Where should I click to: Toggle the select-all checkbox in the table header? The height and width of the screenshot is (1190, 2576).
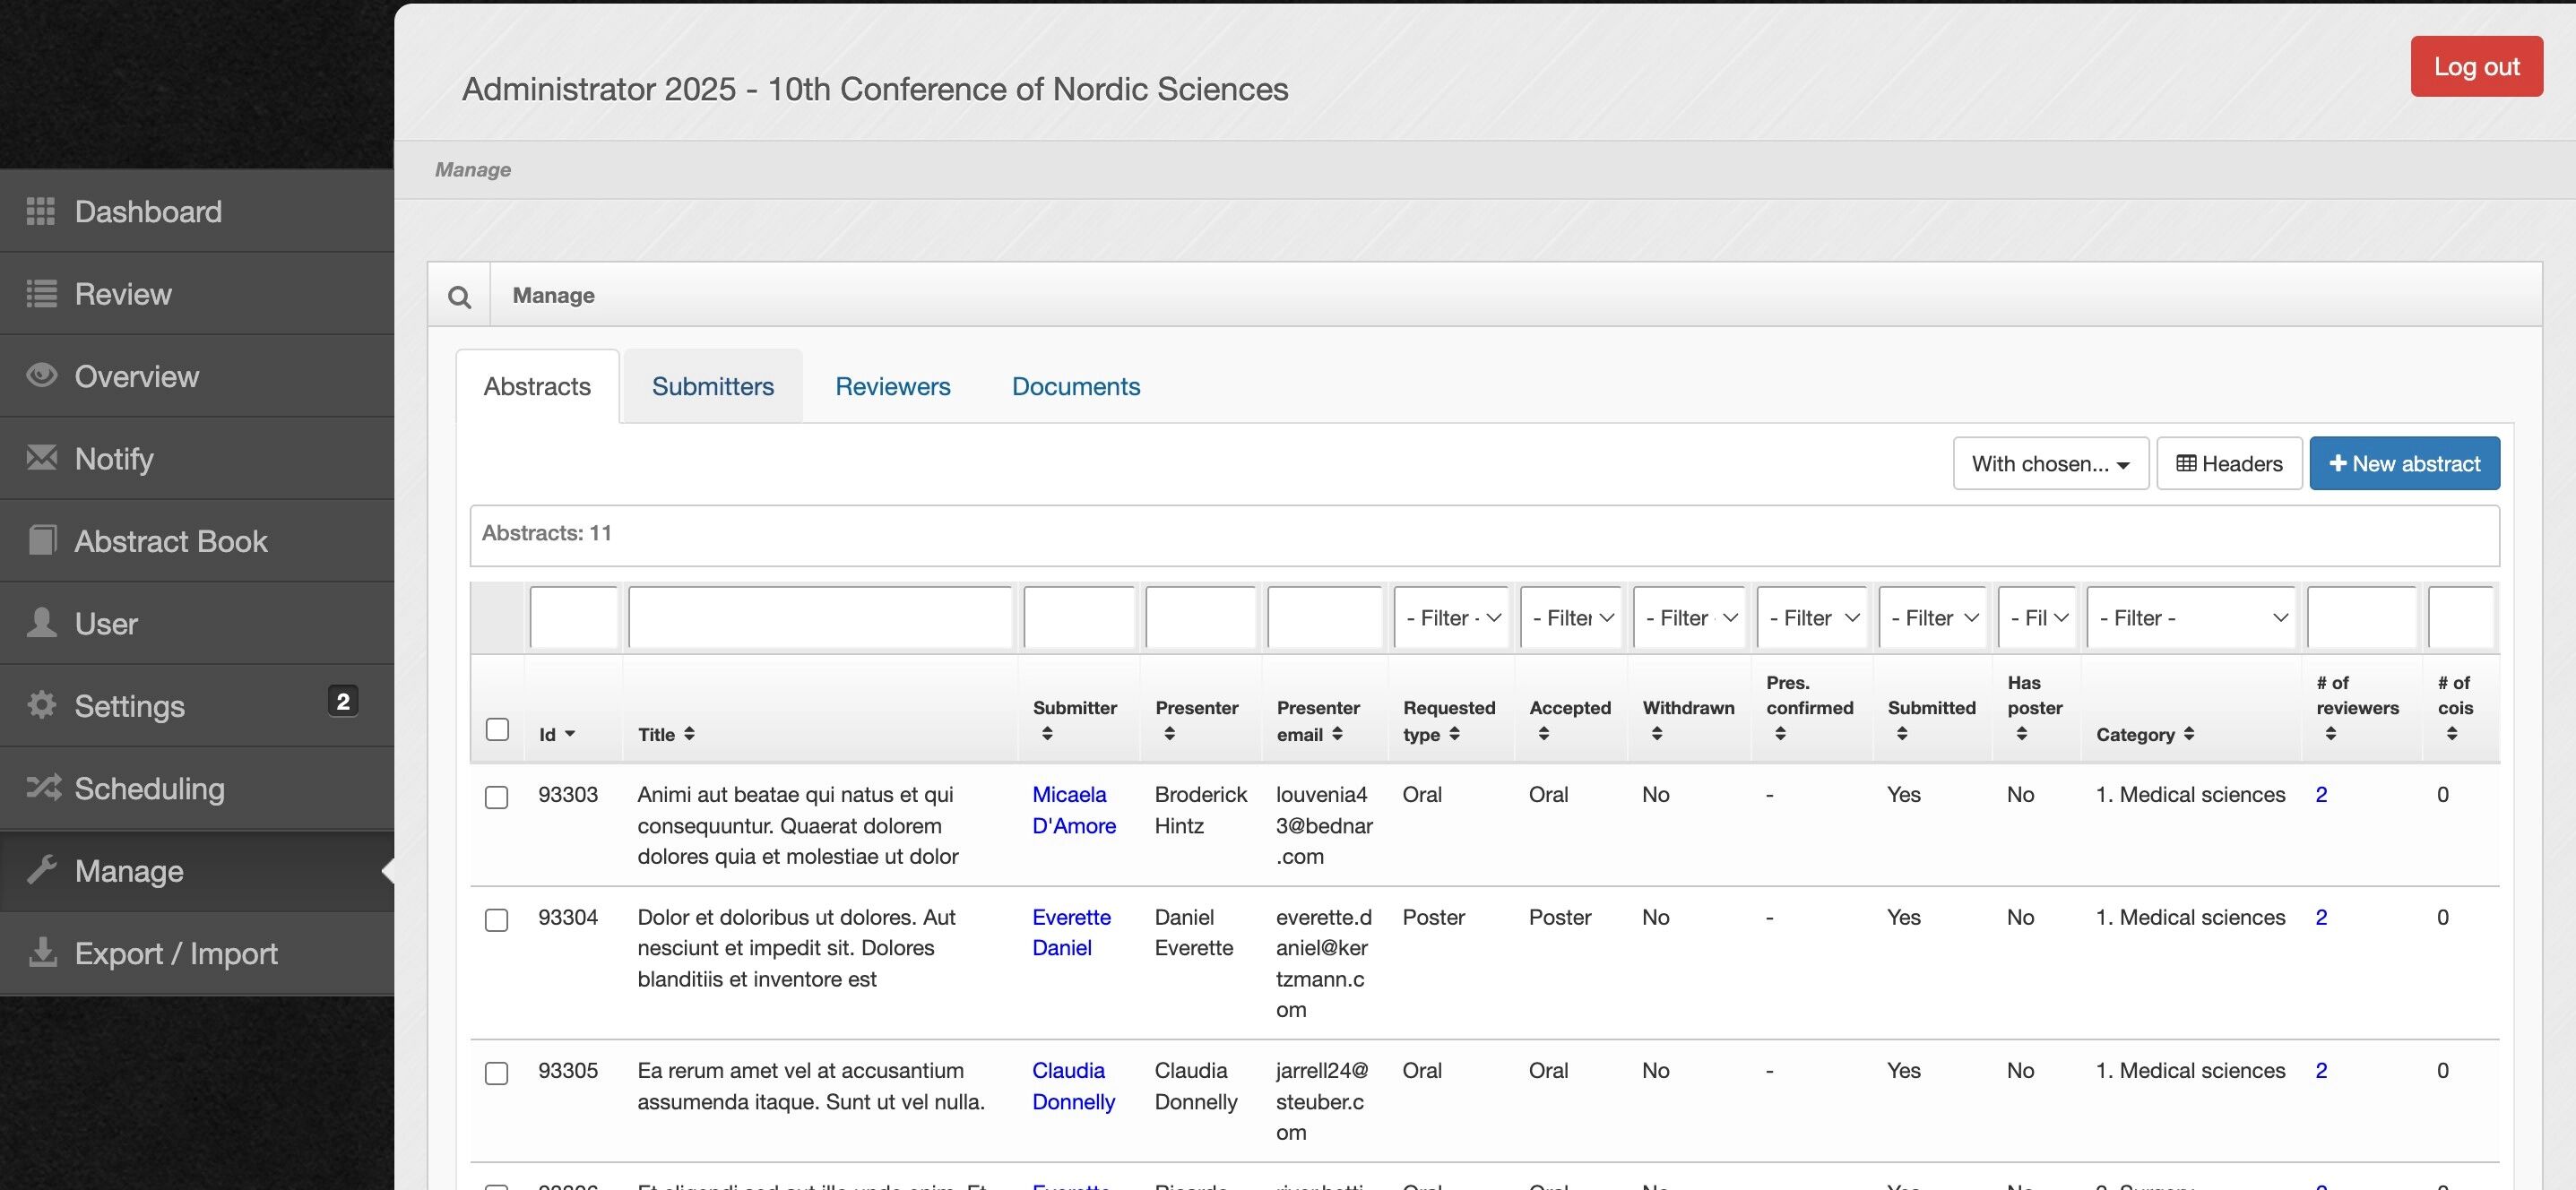[497, 730]
